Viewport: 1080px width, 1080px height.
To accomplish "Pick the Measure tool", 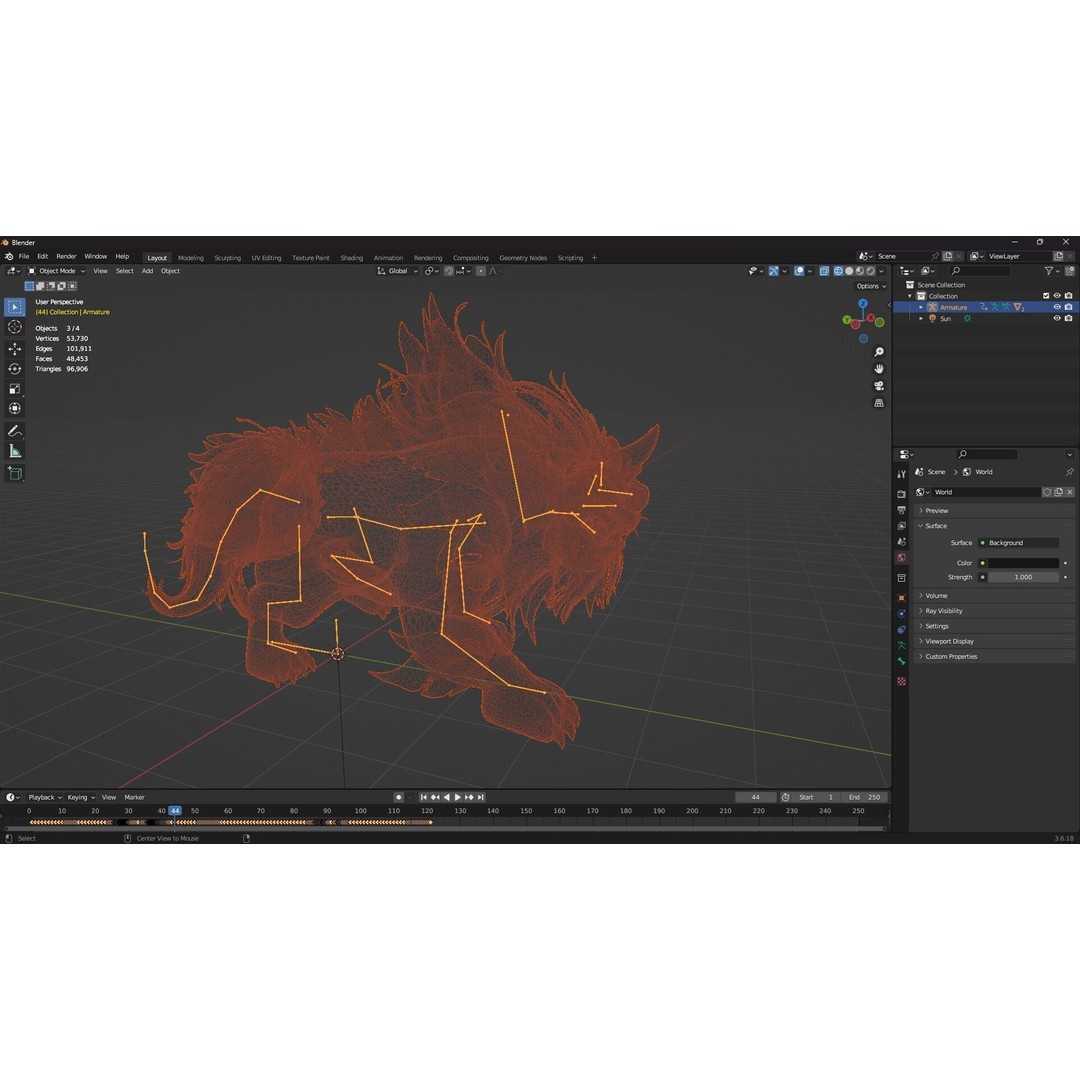I will click(14, 451).
